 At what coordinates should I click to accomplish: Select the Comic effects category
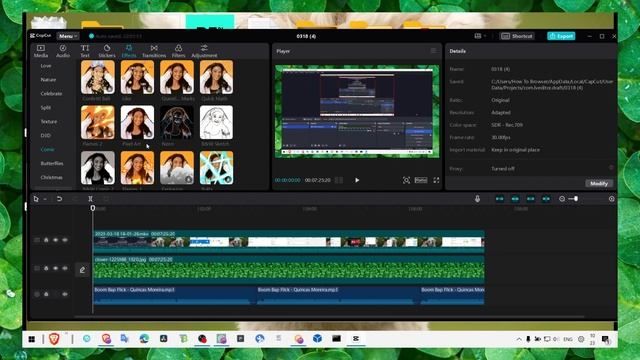tap(47, 149)
